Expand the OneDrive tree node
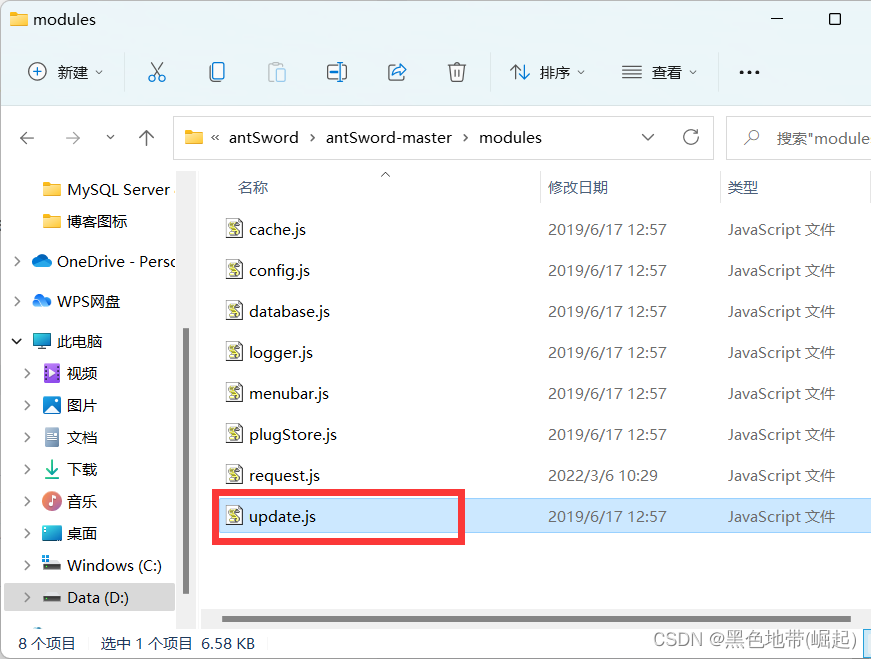 [x=17, y=261]
